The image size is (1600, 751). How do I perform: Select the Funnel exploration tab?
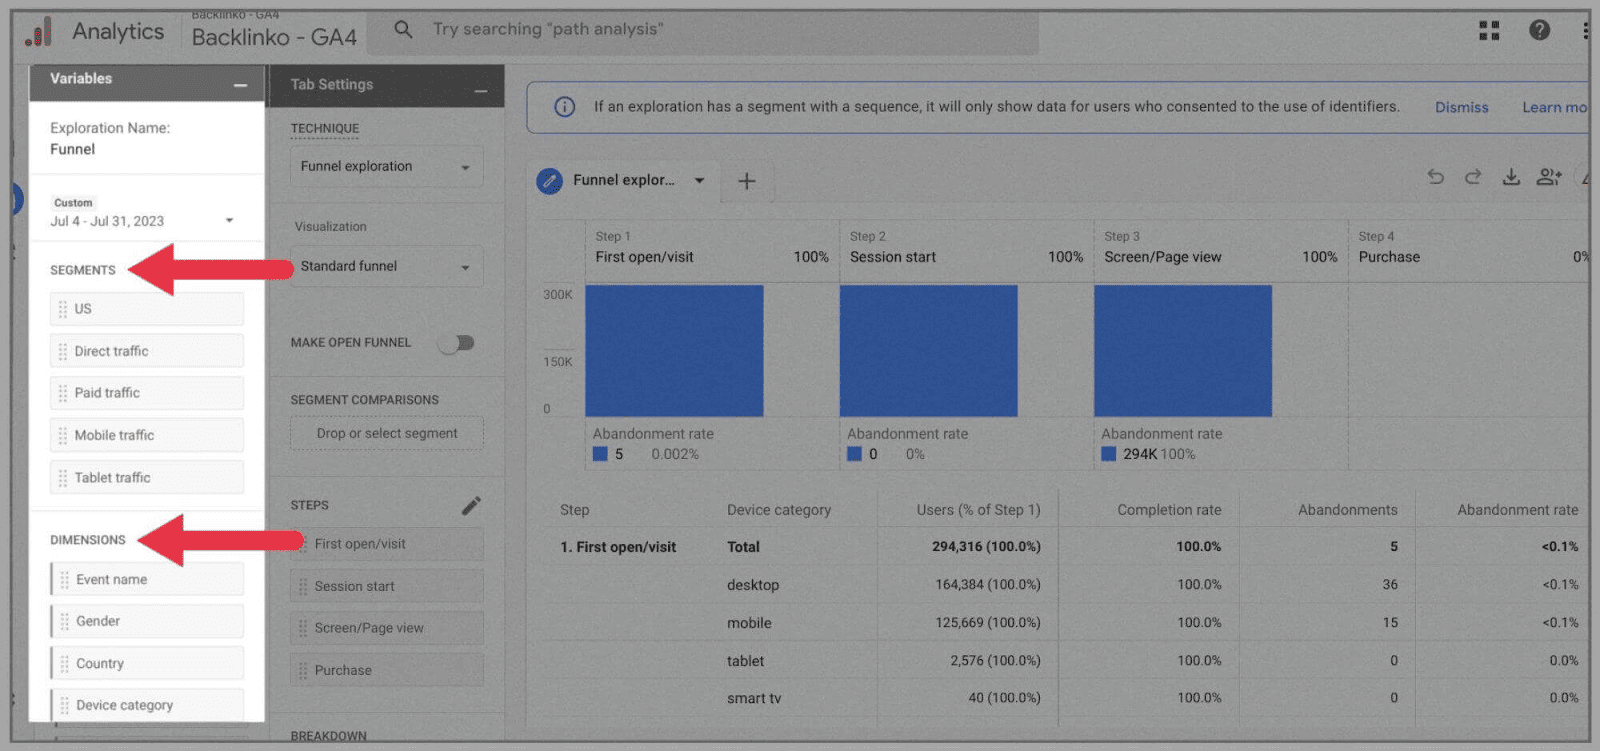coord(620,181)
